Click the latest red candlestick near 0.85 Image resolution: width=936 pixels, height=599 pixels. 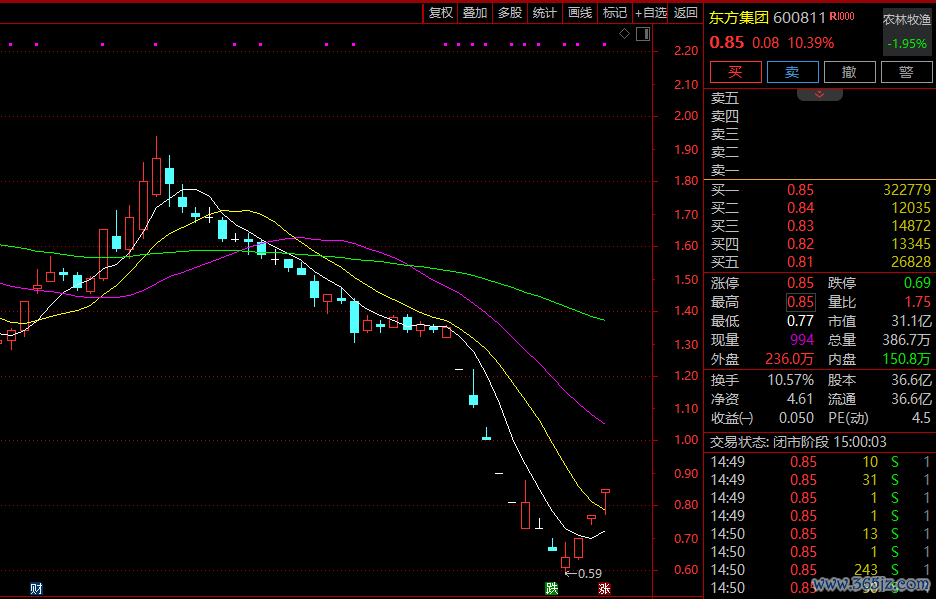pyautogui.click(x=605, y=502)
